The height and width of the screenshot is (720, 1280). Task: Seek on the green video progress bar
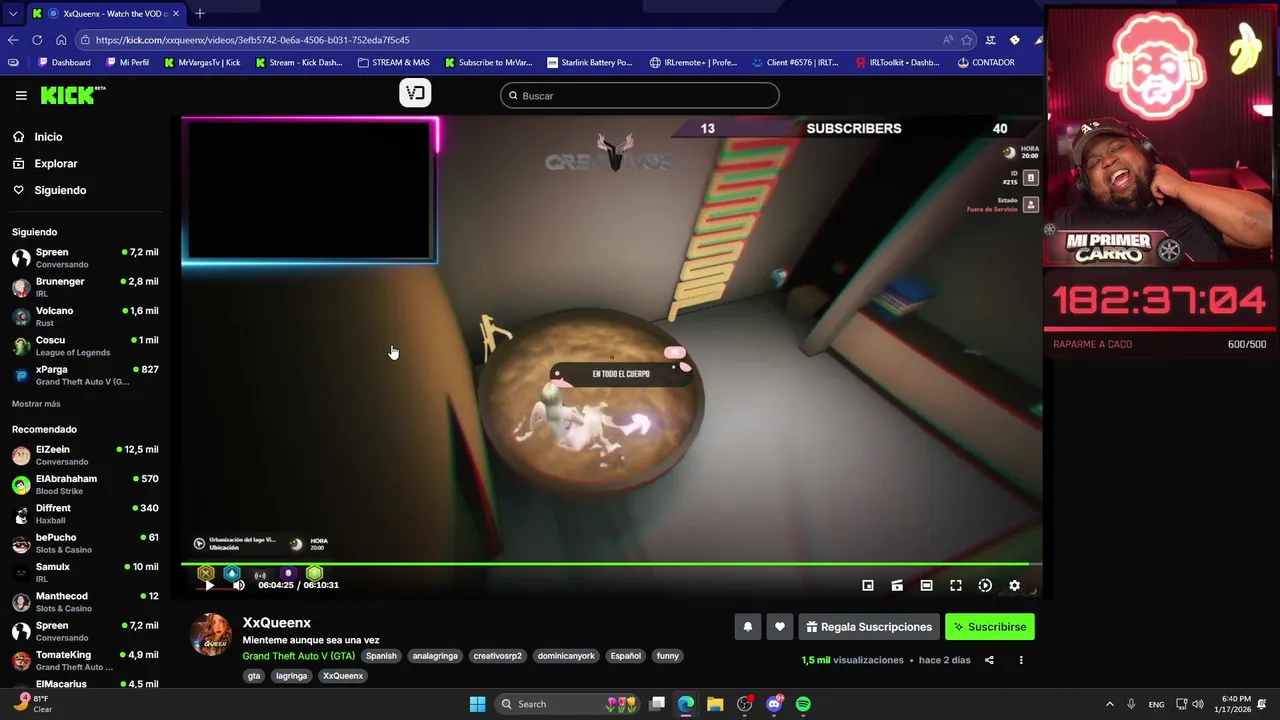coord(611,564)
